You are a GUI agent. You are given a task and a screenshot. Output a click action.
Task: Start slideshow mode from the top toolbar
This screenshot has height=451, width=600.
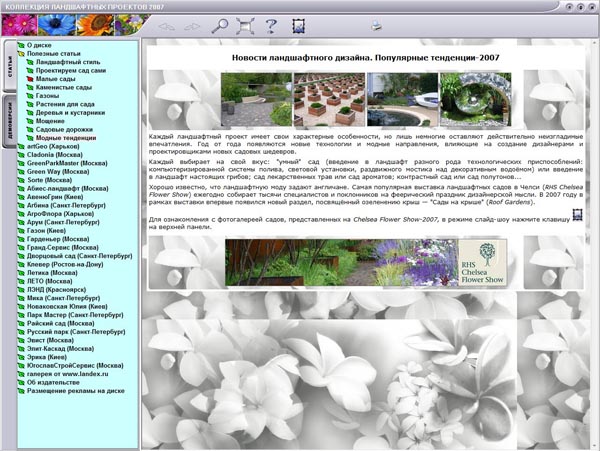click(299, 25)
